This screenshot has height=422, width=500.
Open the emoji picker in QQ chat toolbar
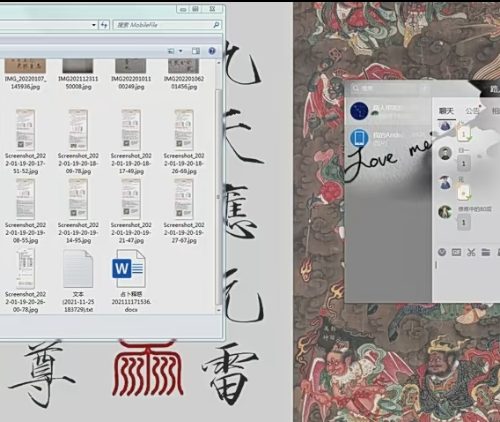pyautogui.click(x=442, y=252)
